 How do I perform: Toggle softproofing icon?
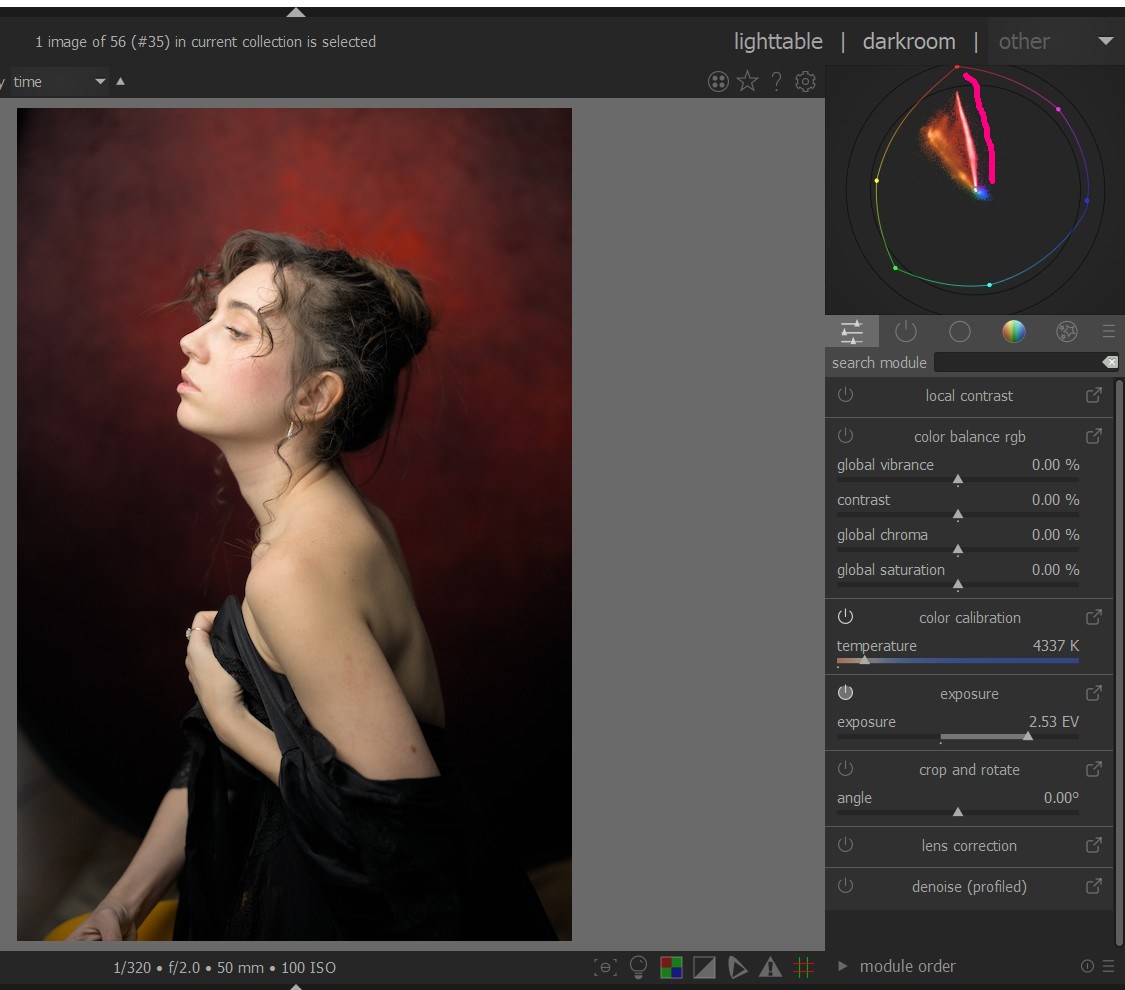pos(737,967)
